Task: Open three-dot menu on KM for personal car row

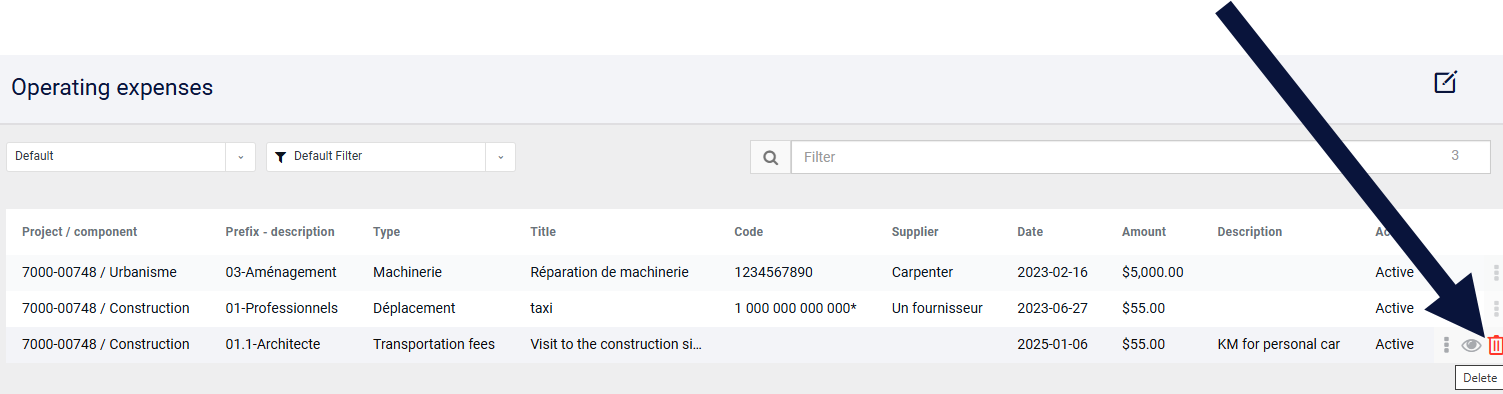Action: click(1446, 345)
